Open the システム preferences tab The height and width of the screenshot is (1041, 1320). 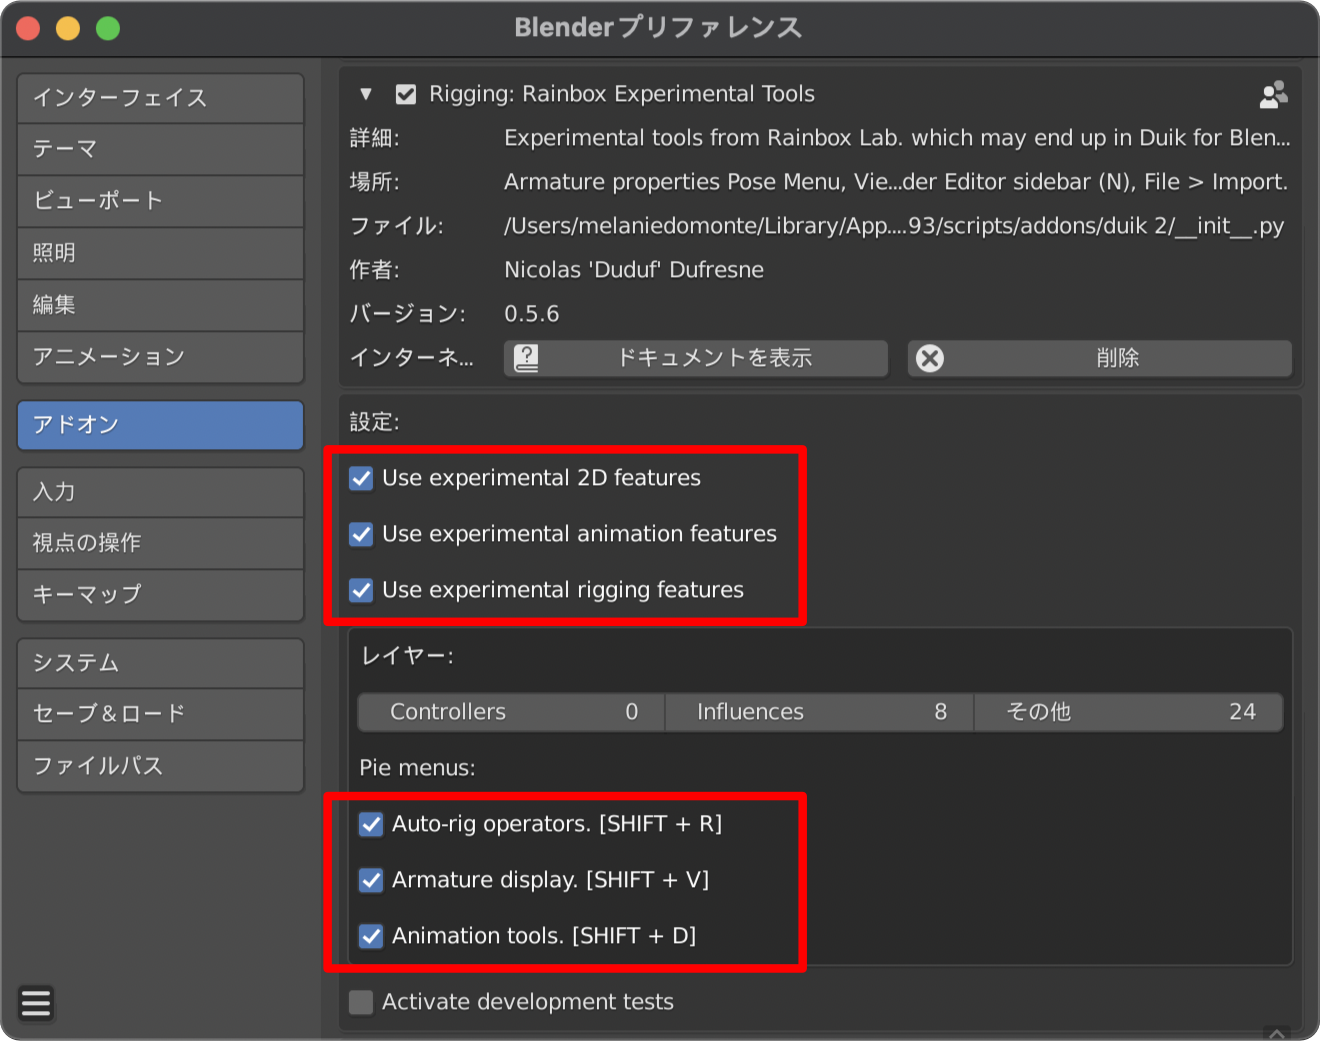pyautogui.click(x=160, y=663)
